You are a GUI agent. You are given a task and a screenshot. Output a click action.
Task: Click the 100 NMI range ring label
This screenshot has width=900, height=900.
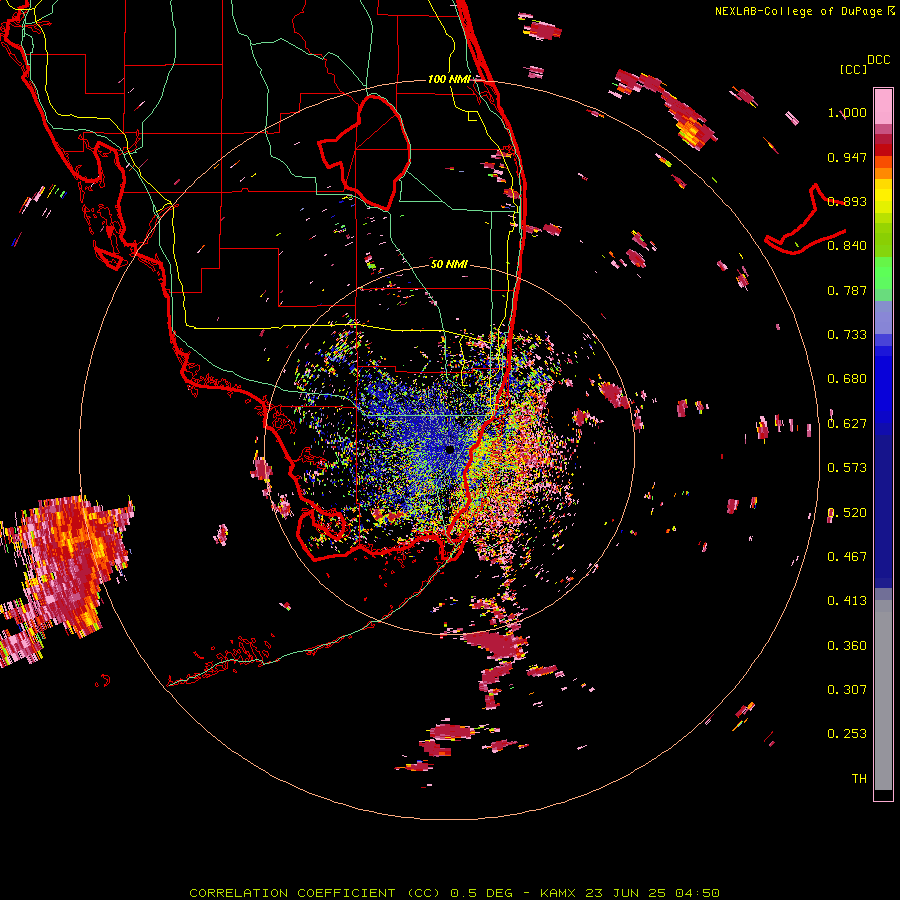[x=449, y=79]
